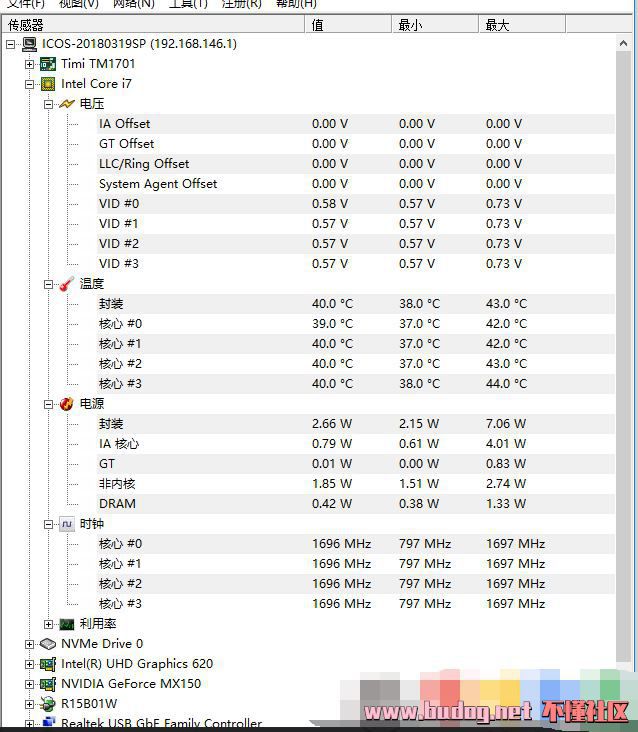Select the Intel Core i7 processor icon

(47, 84)
